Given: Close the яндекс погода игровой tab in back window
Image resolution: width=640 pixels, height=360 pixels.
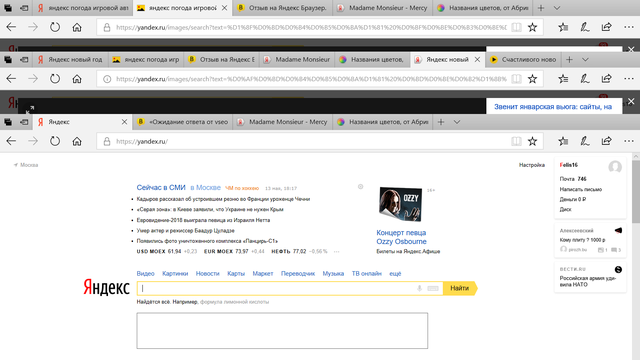Looking at the screenshot, I should click(224, 8).
